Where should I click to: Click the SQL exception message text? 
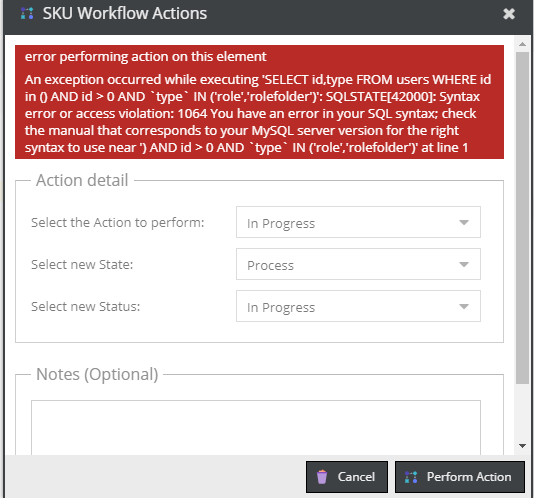click(x=258, y=113)
